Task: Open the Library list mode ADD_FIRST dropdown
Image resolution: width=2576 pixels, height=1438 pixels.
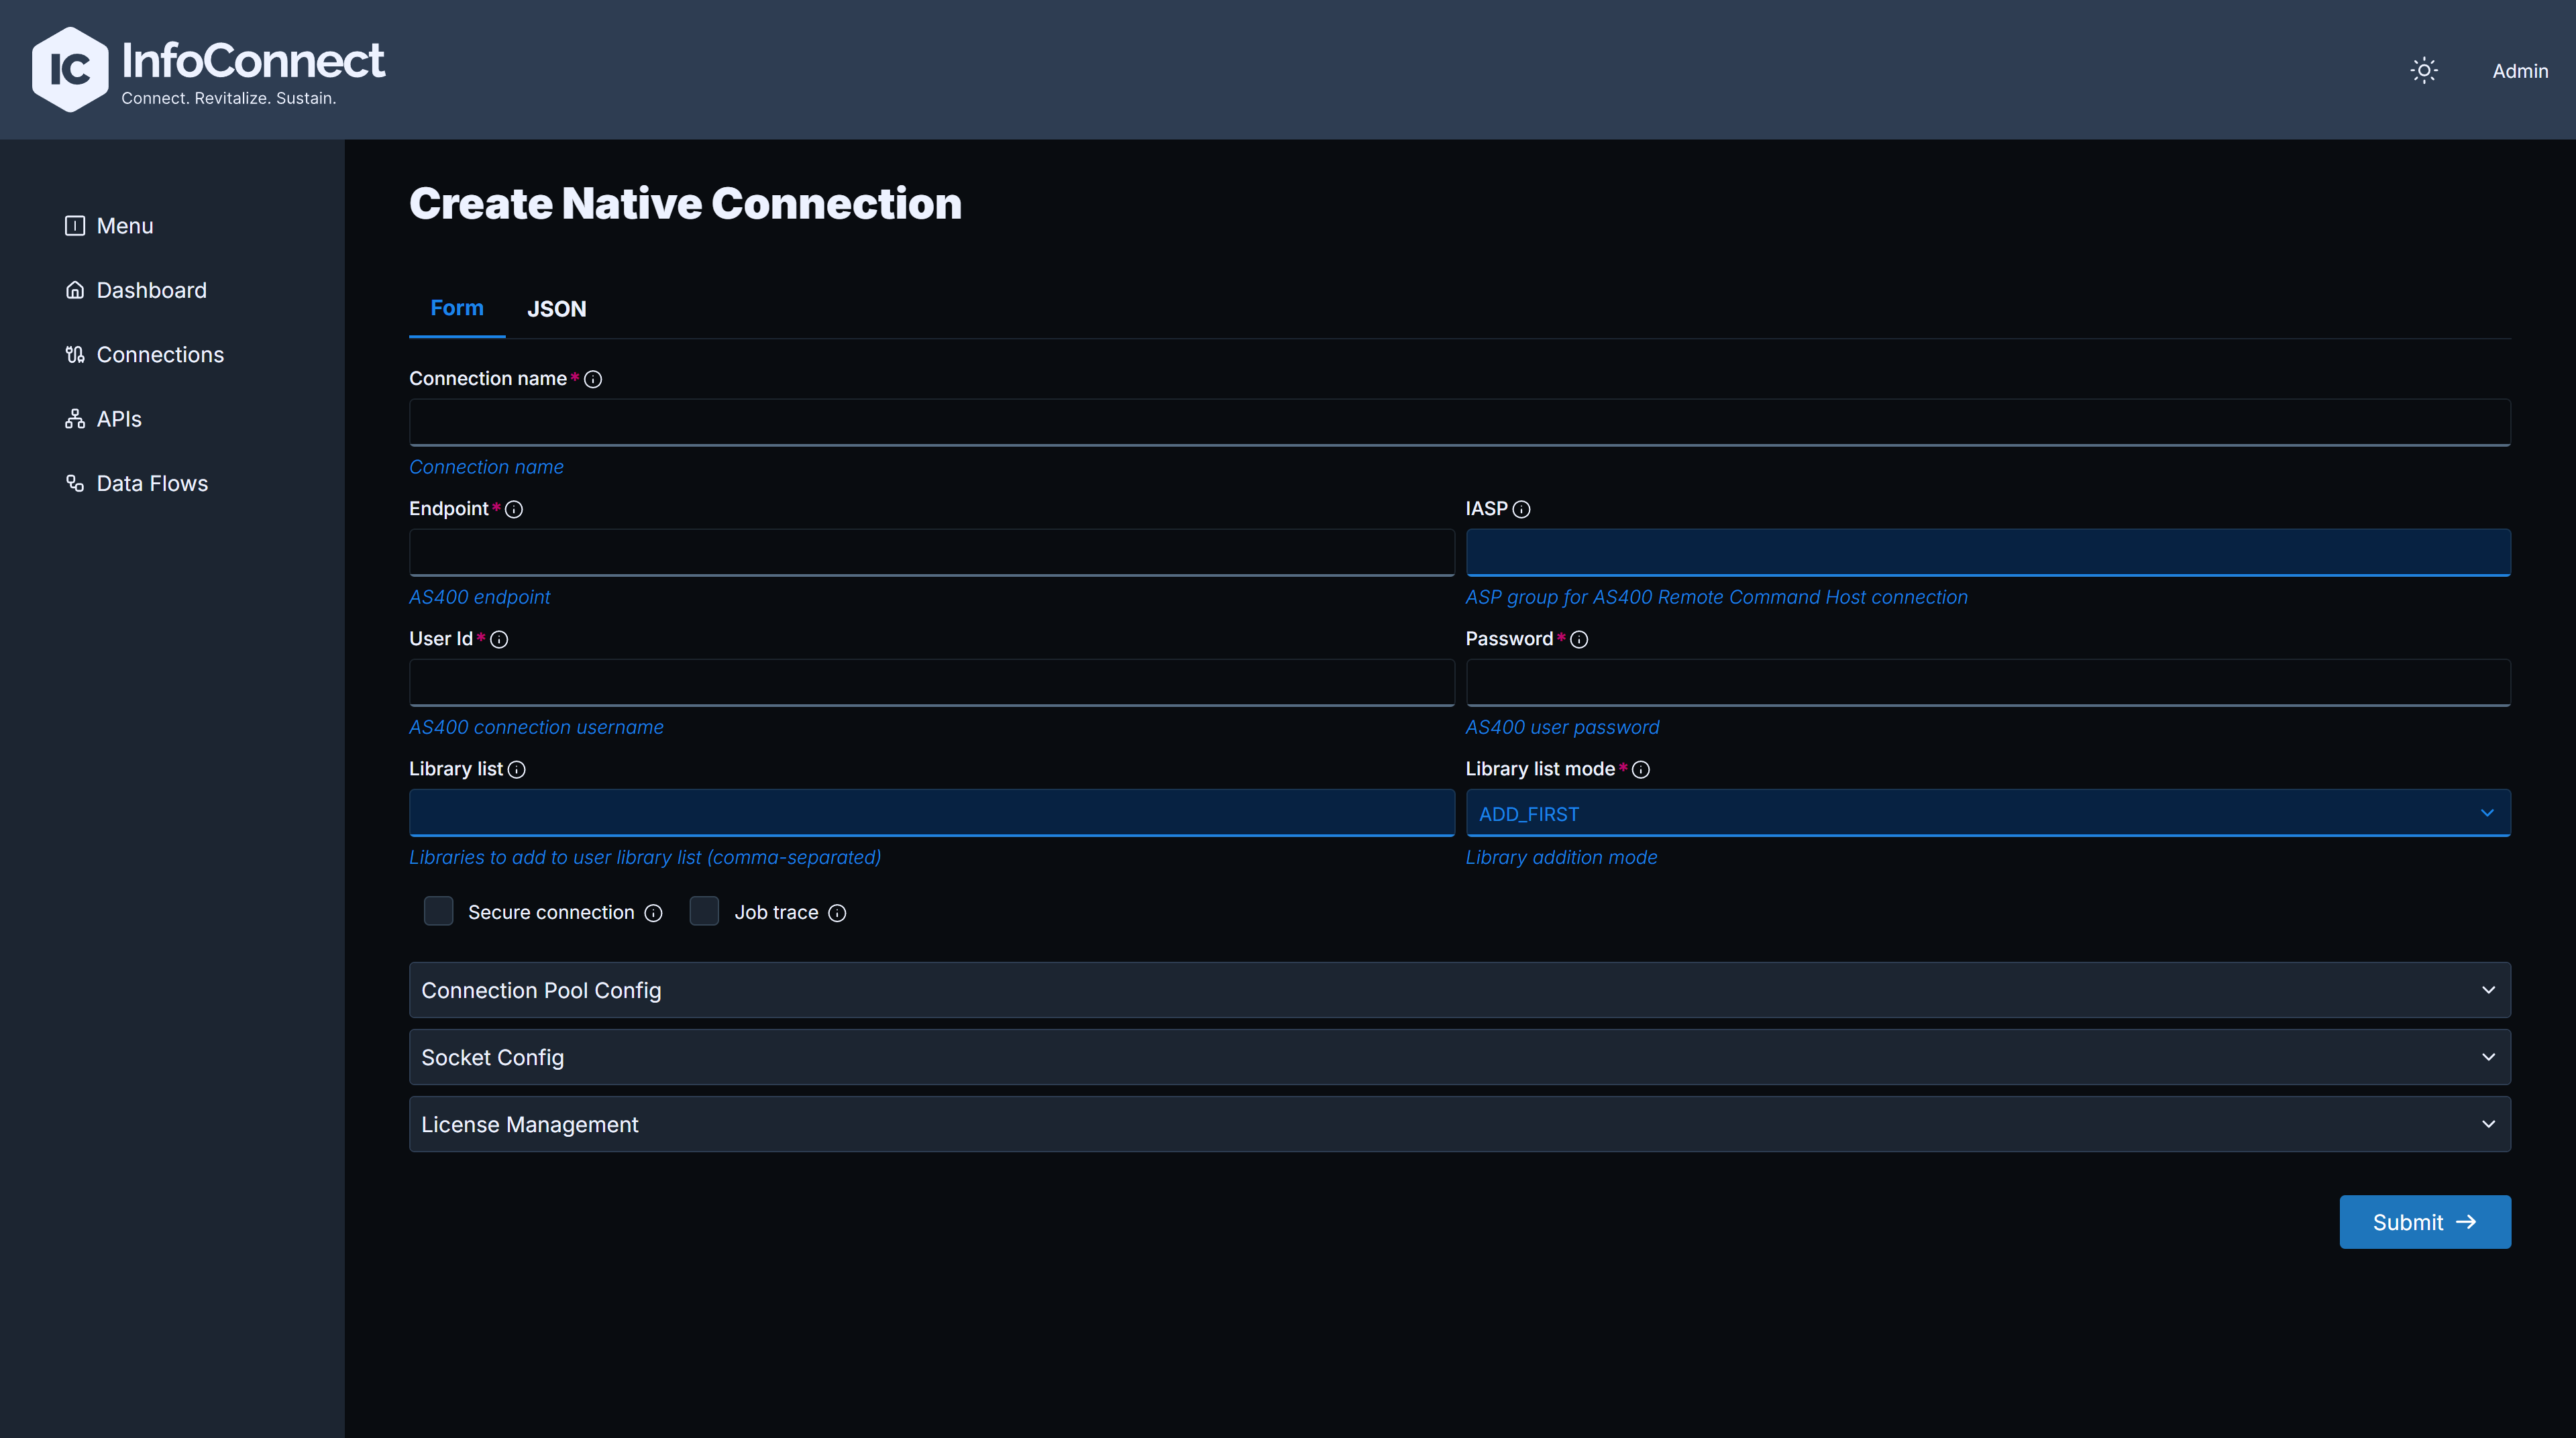Action: pos(1988,813)
